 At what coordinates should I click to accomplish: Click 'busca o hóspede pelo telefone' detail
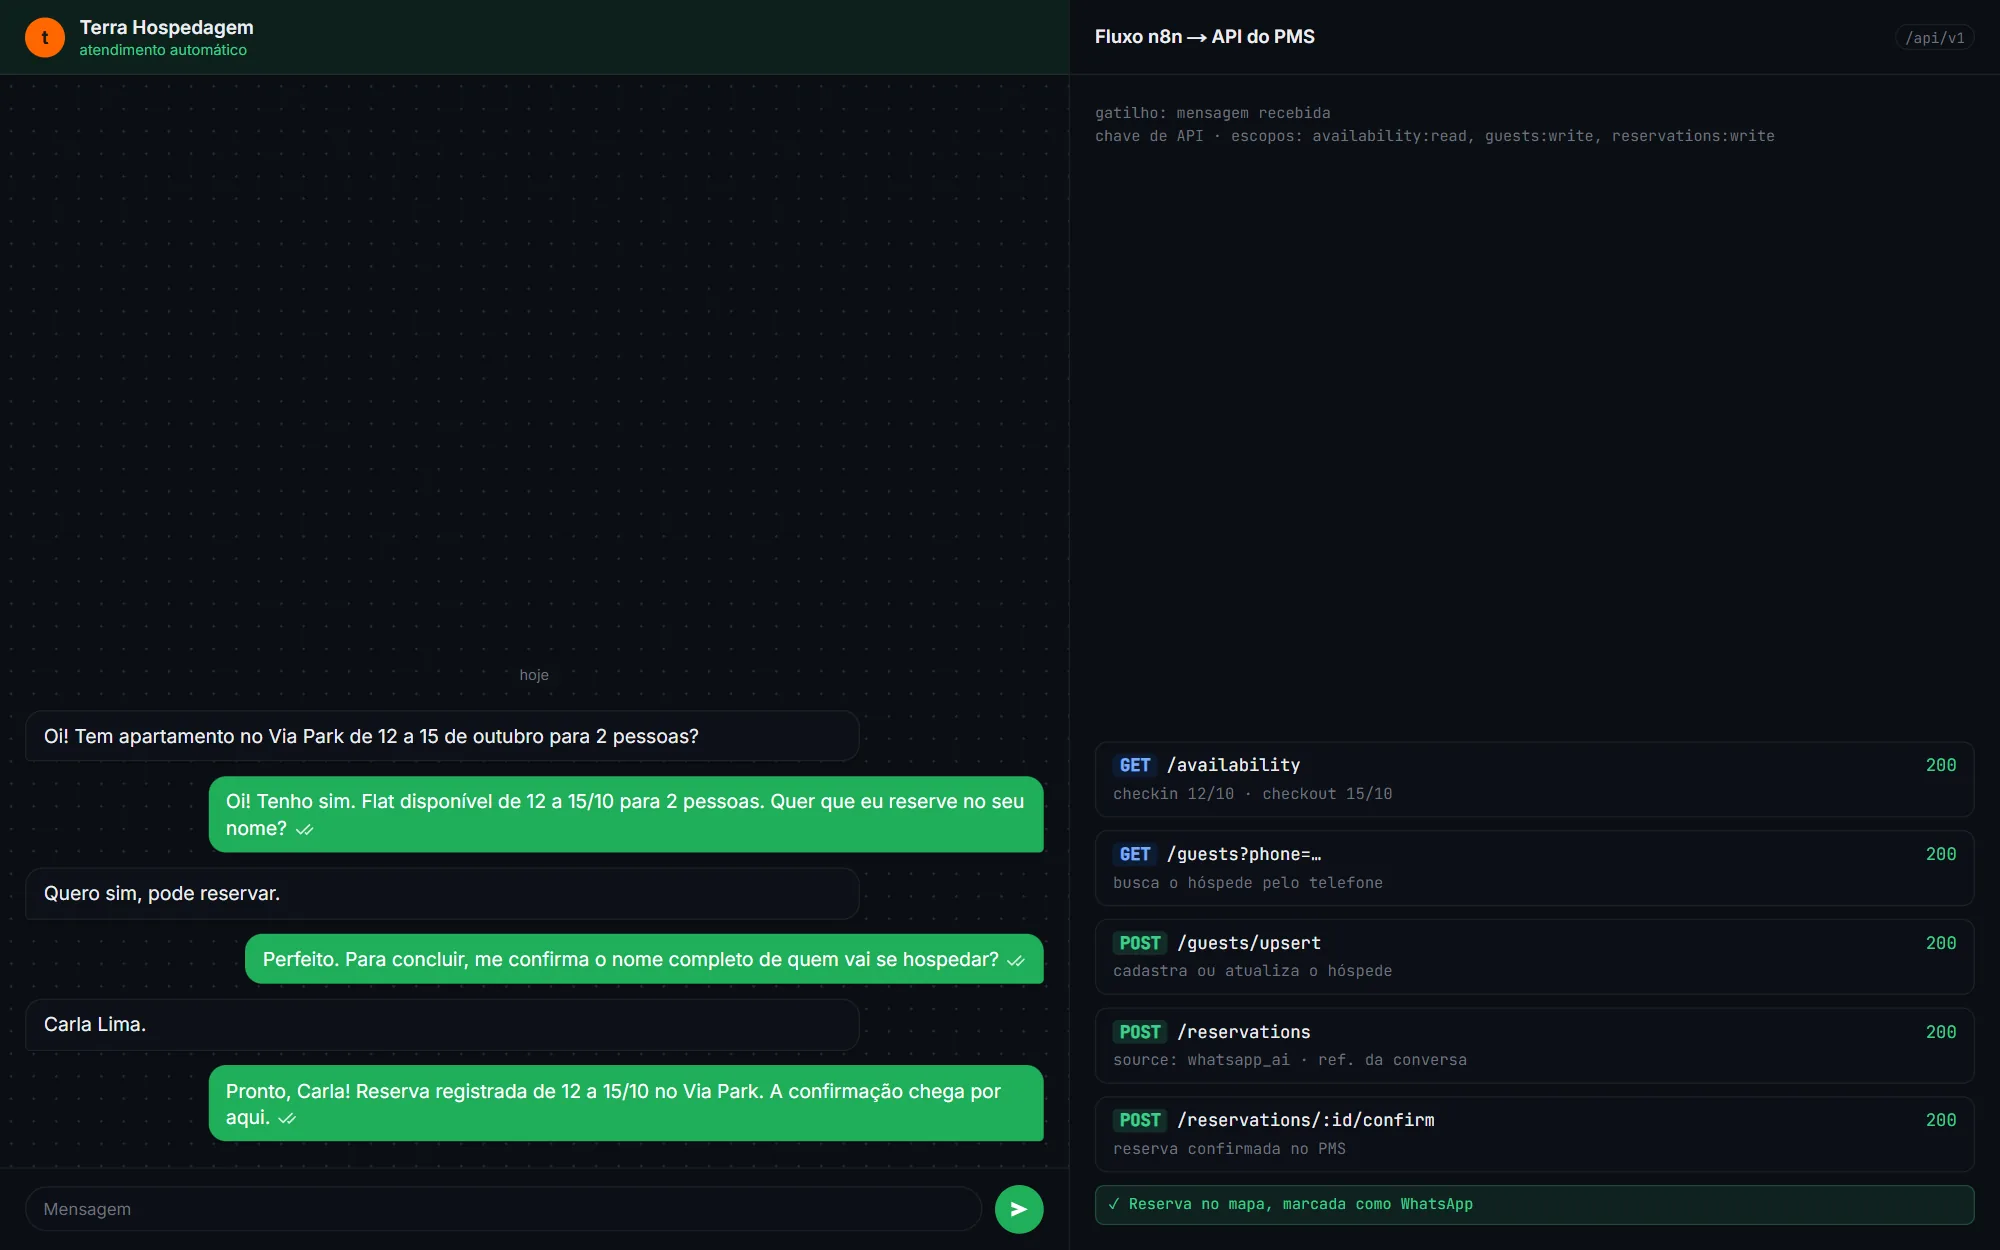1248,883
